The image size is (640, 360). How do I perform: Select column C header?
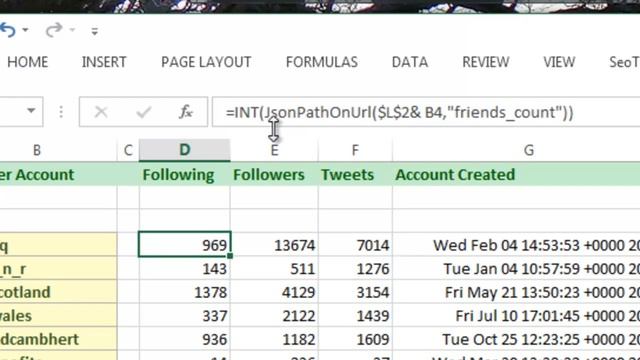coord(128,150)
